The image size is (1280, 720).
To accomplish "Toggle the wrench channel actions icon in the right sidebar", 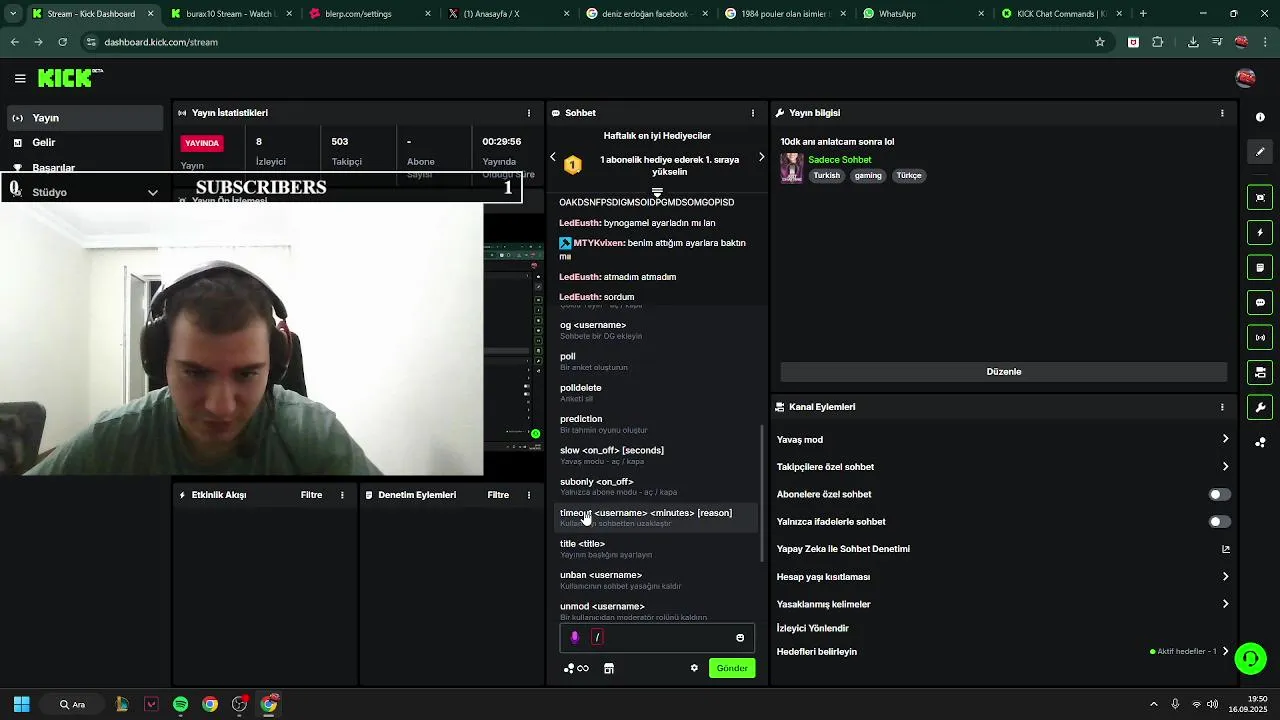I will click(1260, 407).
